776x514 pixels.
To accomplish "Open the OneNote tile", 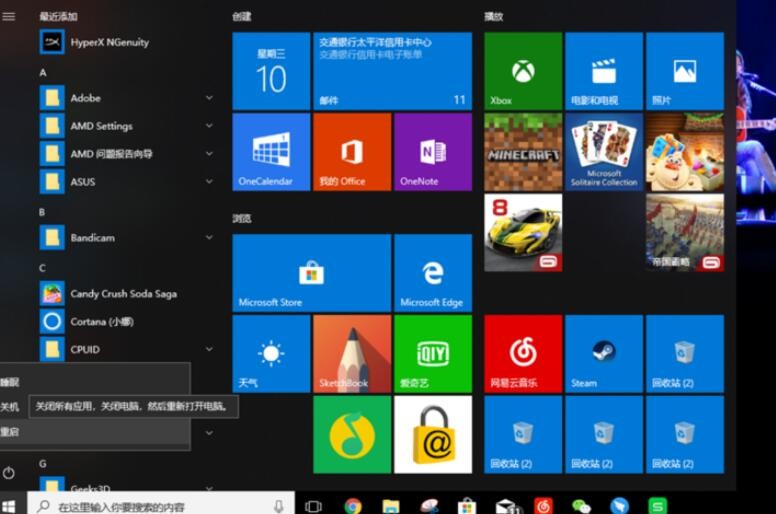I will pyautogui.click(x=432, y=152).
